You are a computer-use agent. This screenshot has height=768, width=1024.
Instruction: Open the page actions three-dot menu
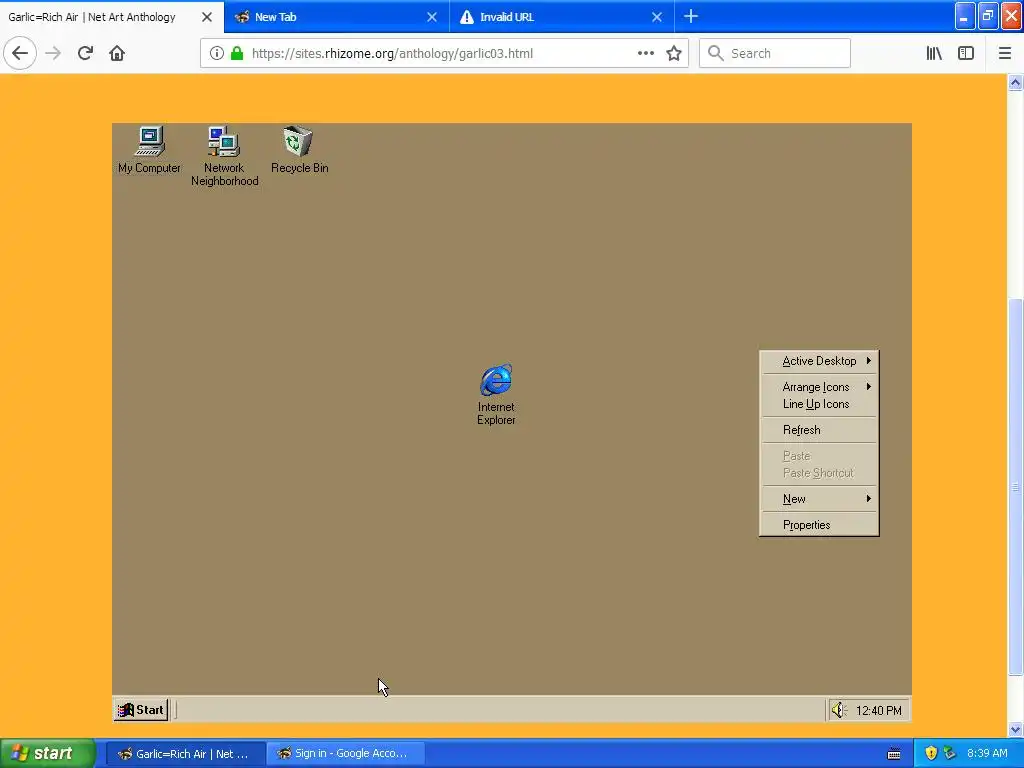[x=646, y=54]
